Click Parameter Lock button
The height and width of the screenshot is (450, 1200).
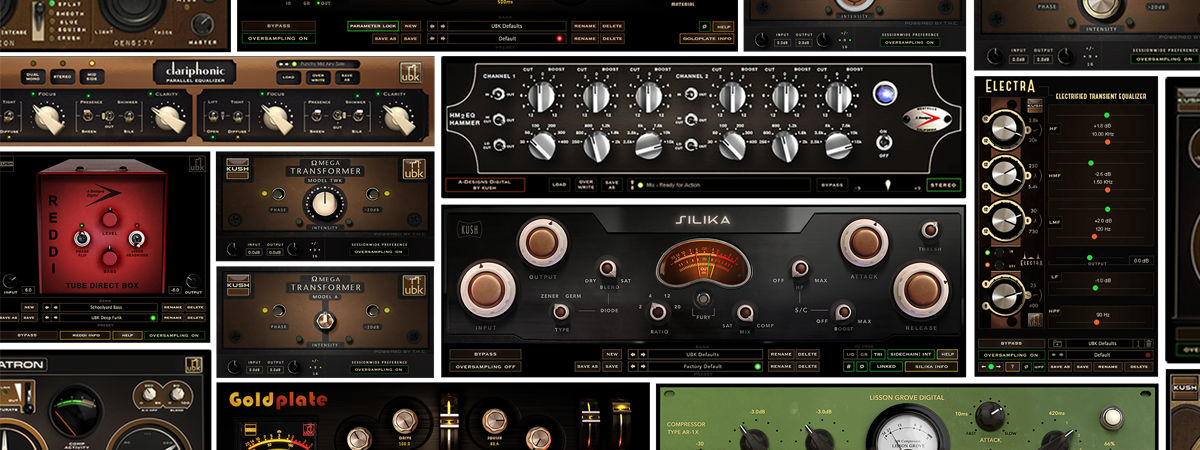point(372,26)
